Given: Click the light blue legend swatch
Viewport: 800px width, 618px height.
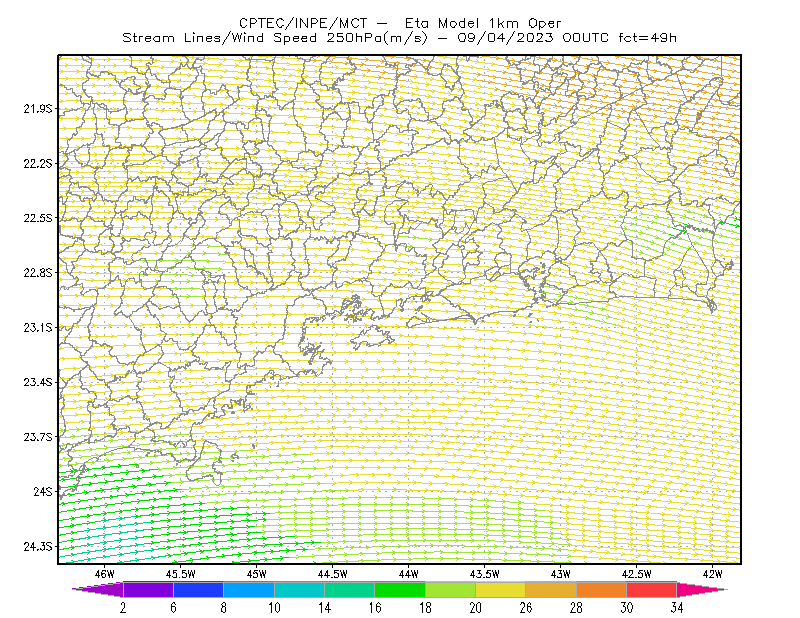Looking at the screenshot, I should click(x=249, y=589).
